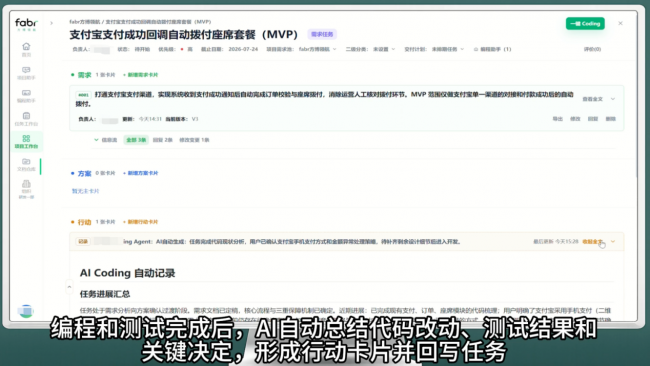Click the fabr logo

pos(26,23)
